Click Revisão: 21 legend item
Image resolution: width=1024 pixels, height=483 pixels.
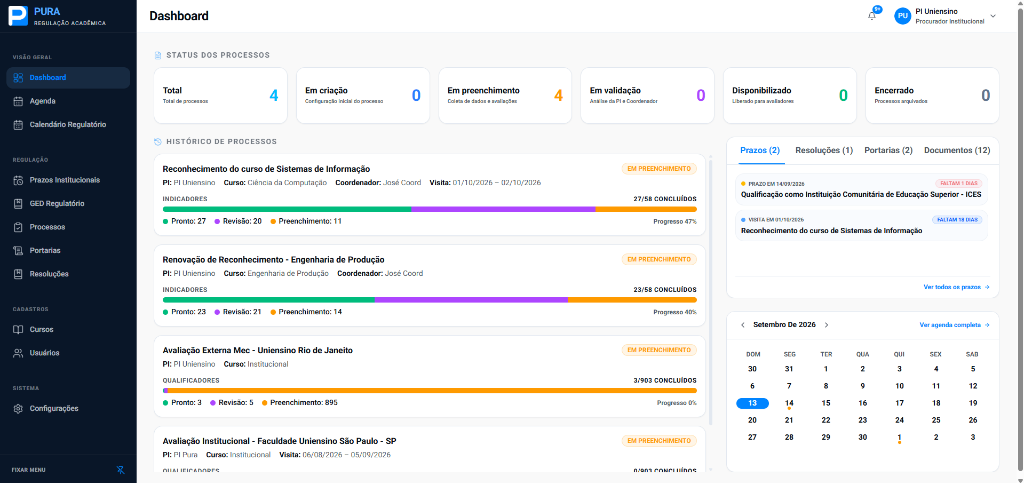(236, 312)
